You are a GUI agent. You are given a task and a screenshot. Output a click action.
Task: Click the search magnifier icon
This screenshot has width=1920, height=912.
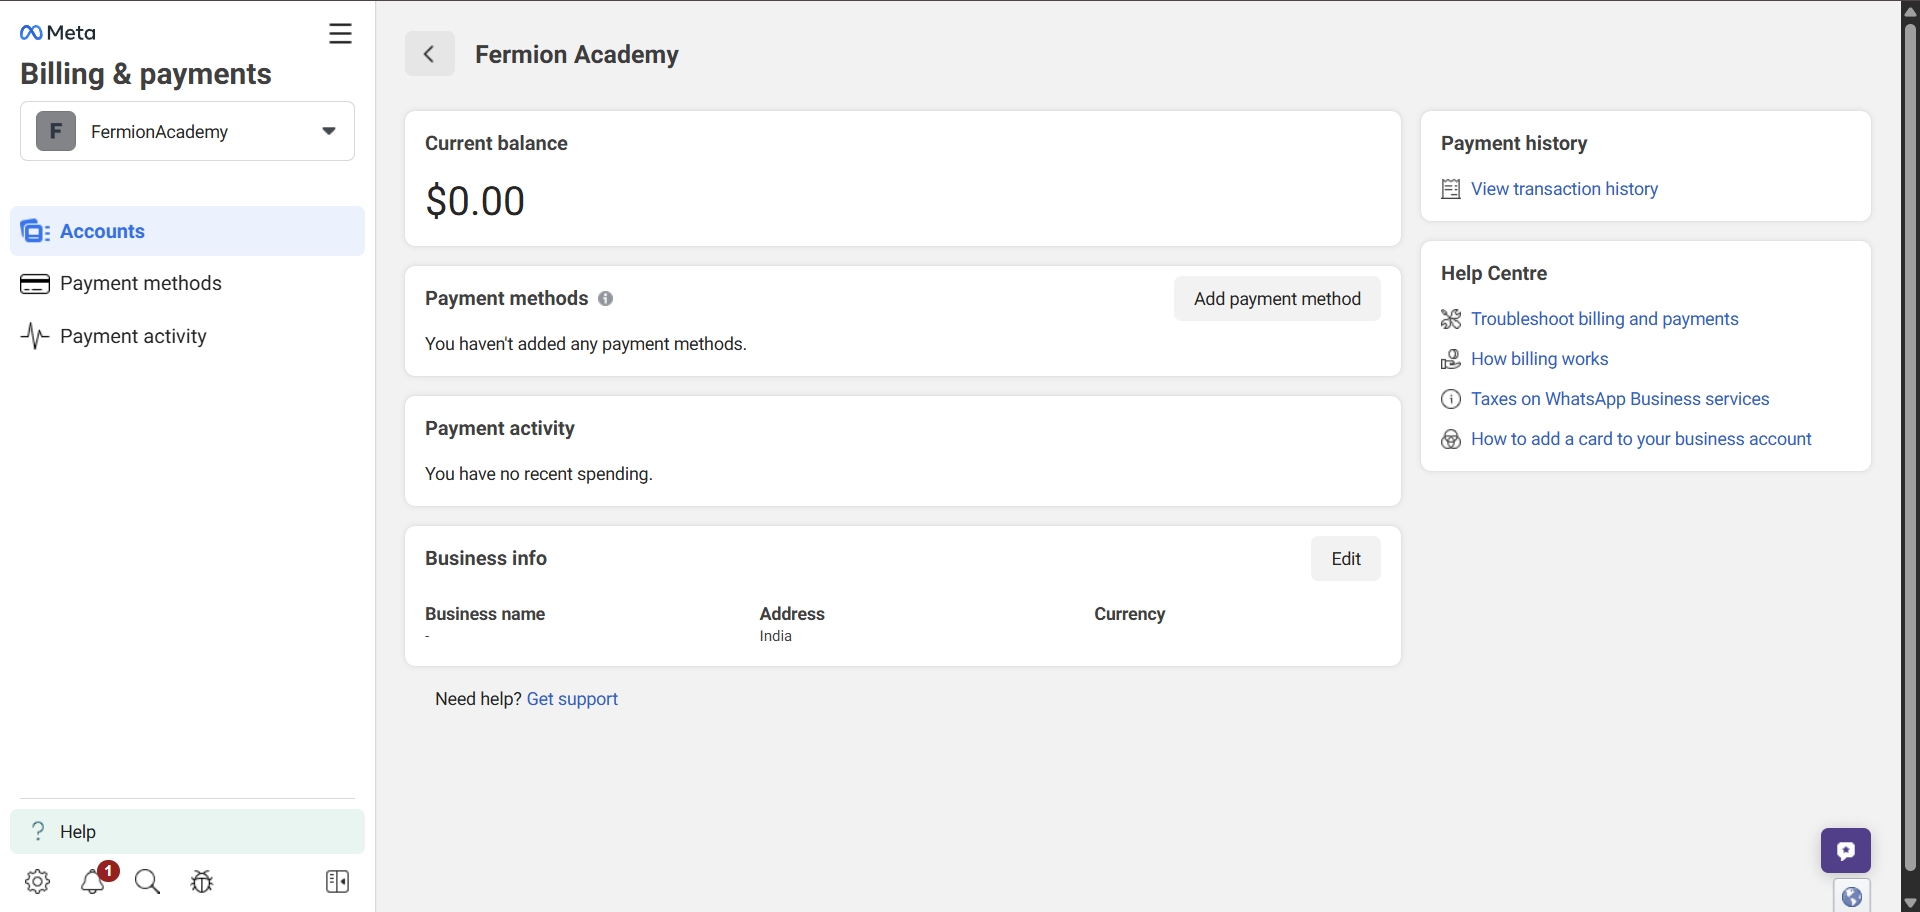pyautogui.click(x=147, y=881)
